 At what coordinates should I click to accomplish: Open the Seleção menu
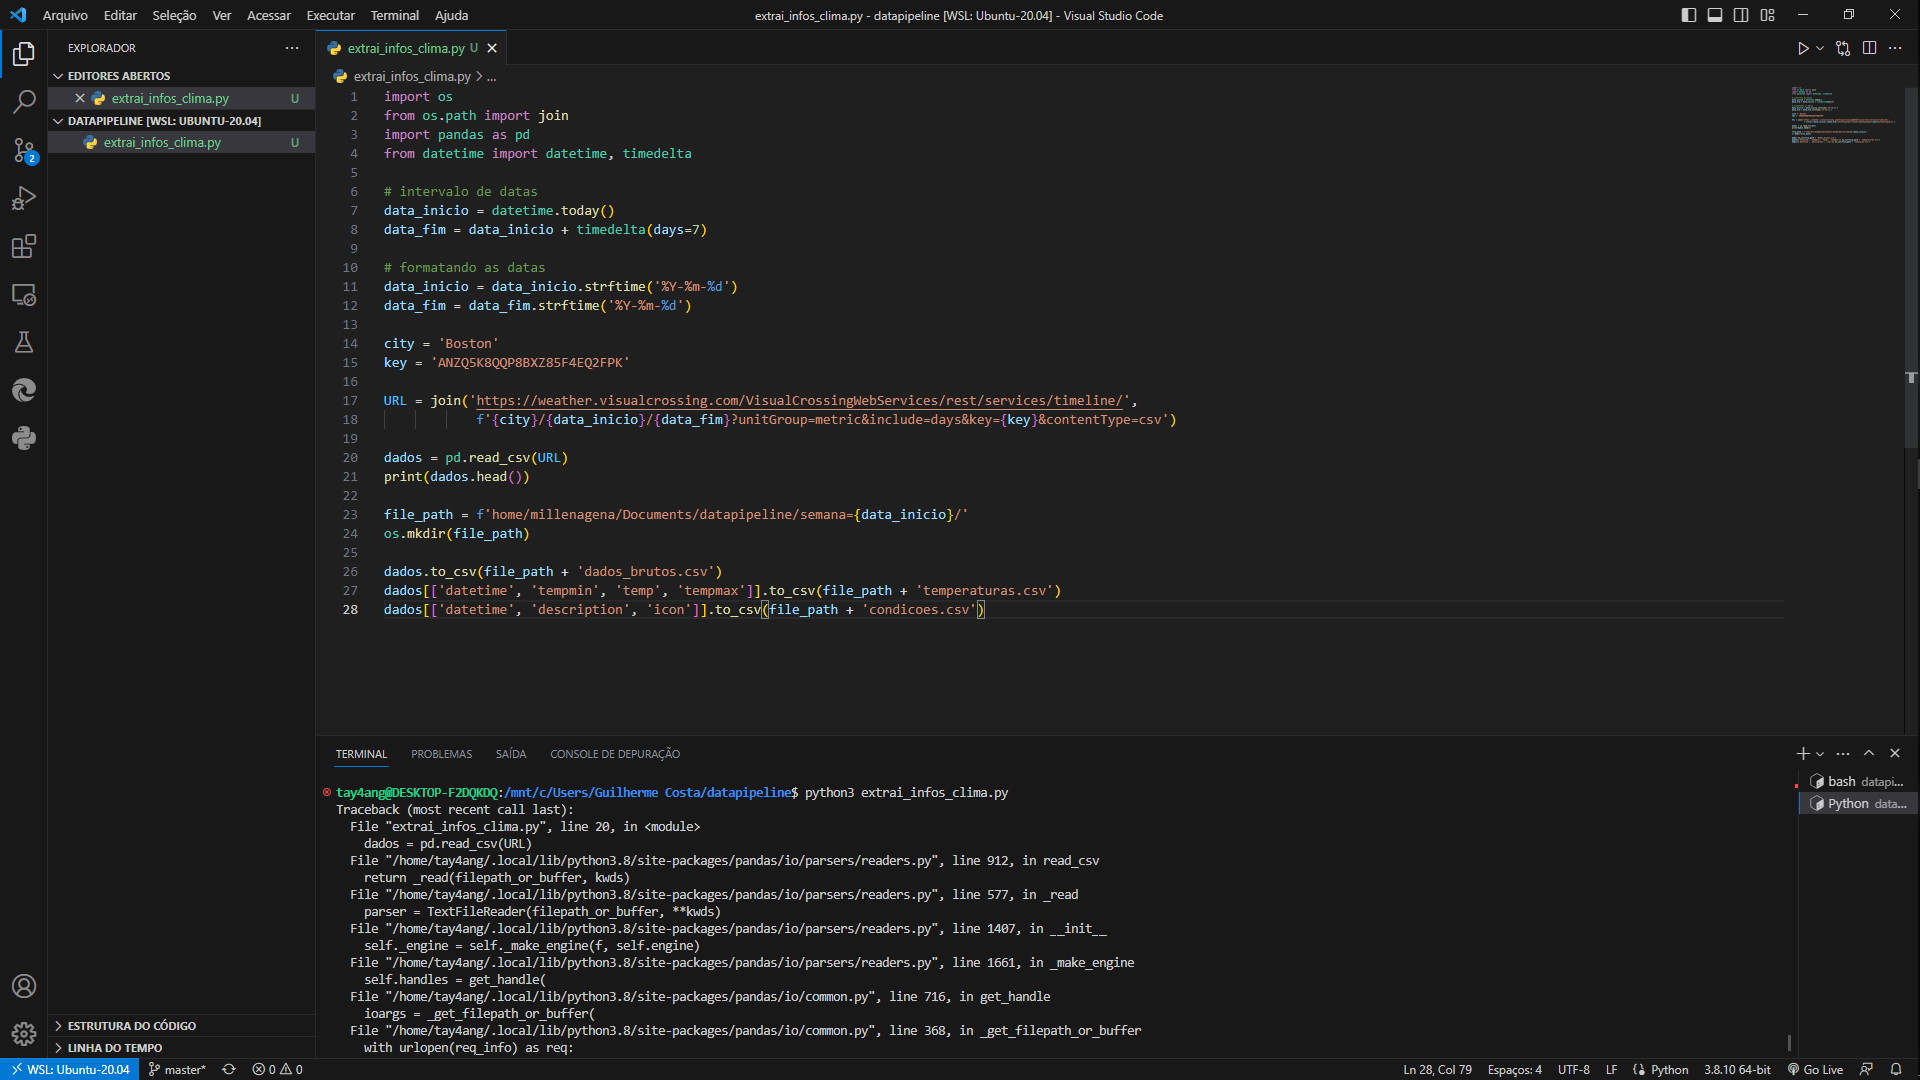(174, 15)
